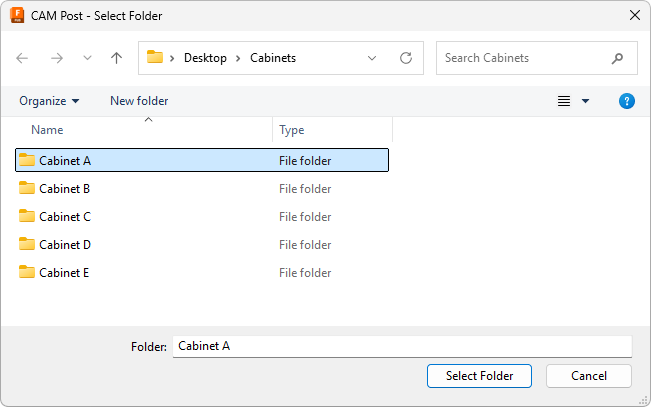Open the Organize menu

point(49,101)
